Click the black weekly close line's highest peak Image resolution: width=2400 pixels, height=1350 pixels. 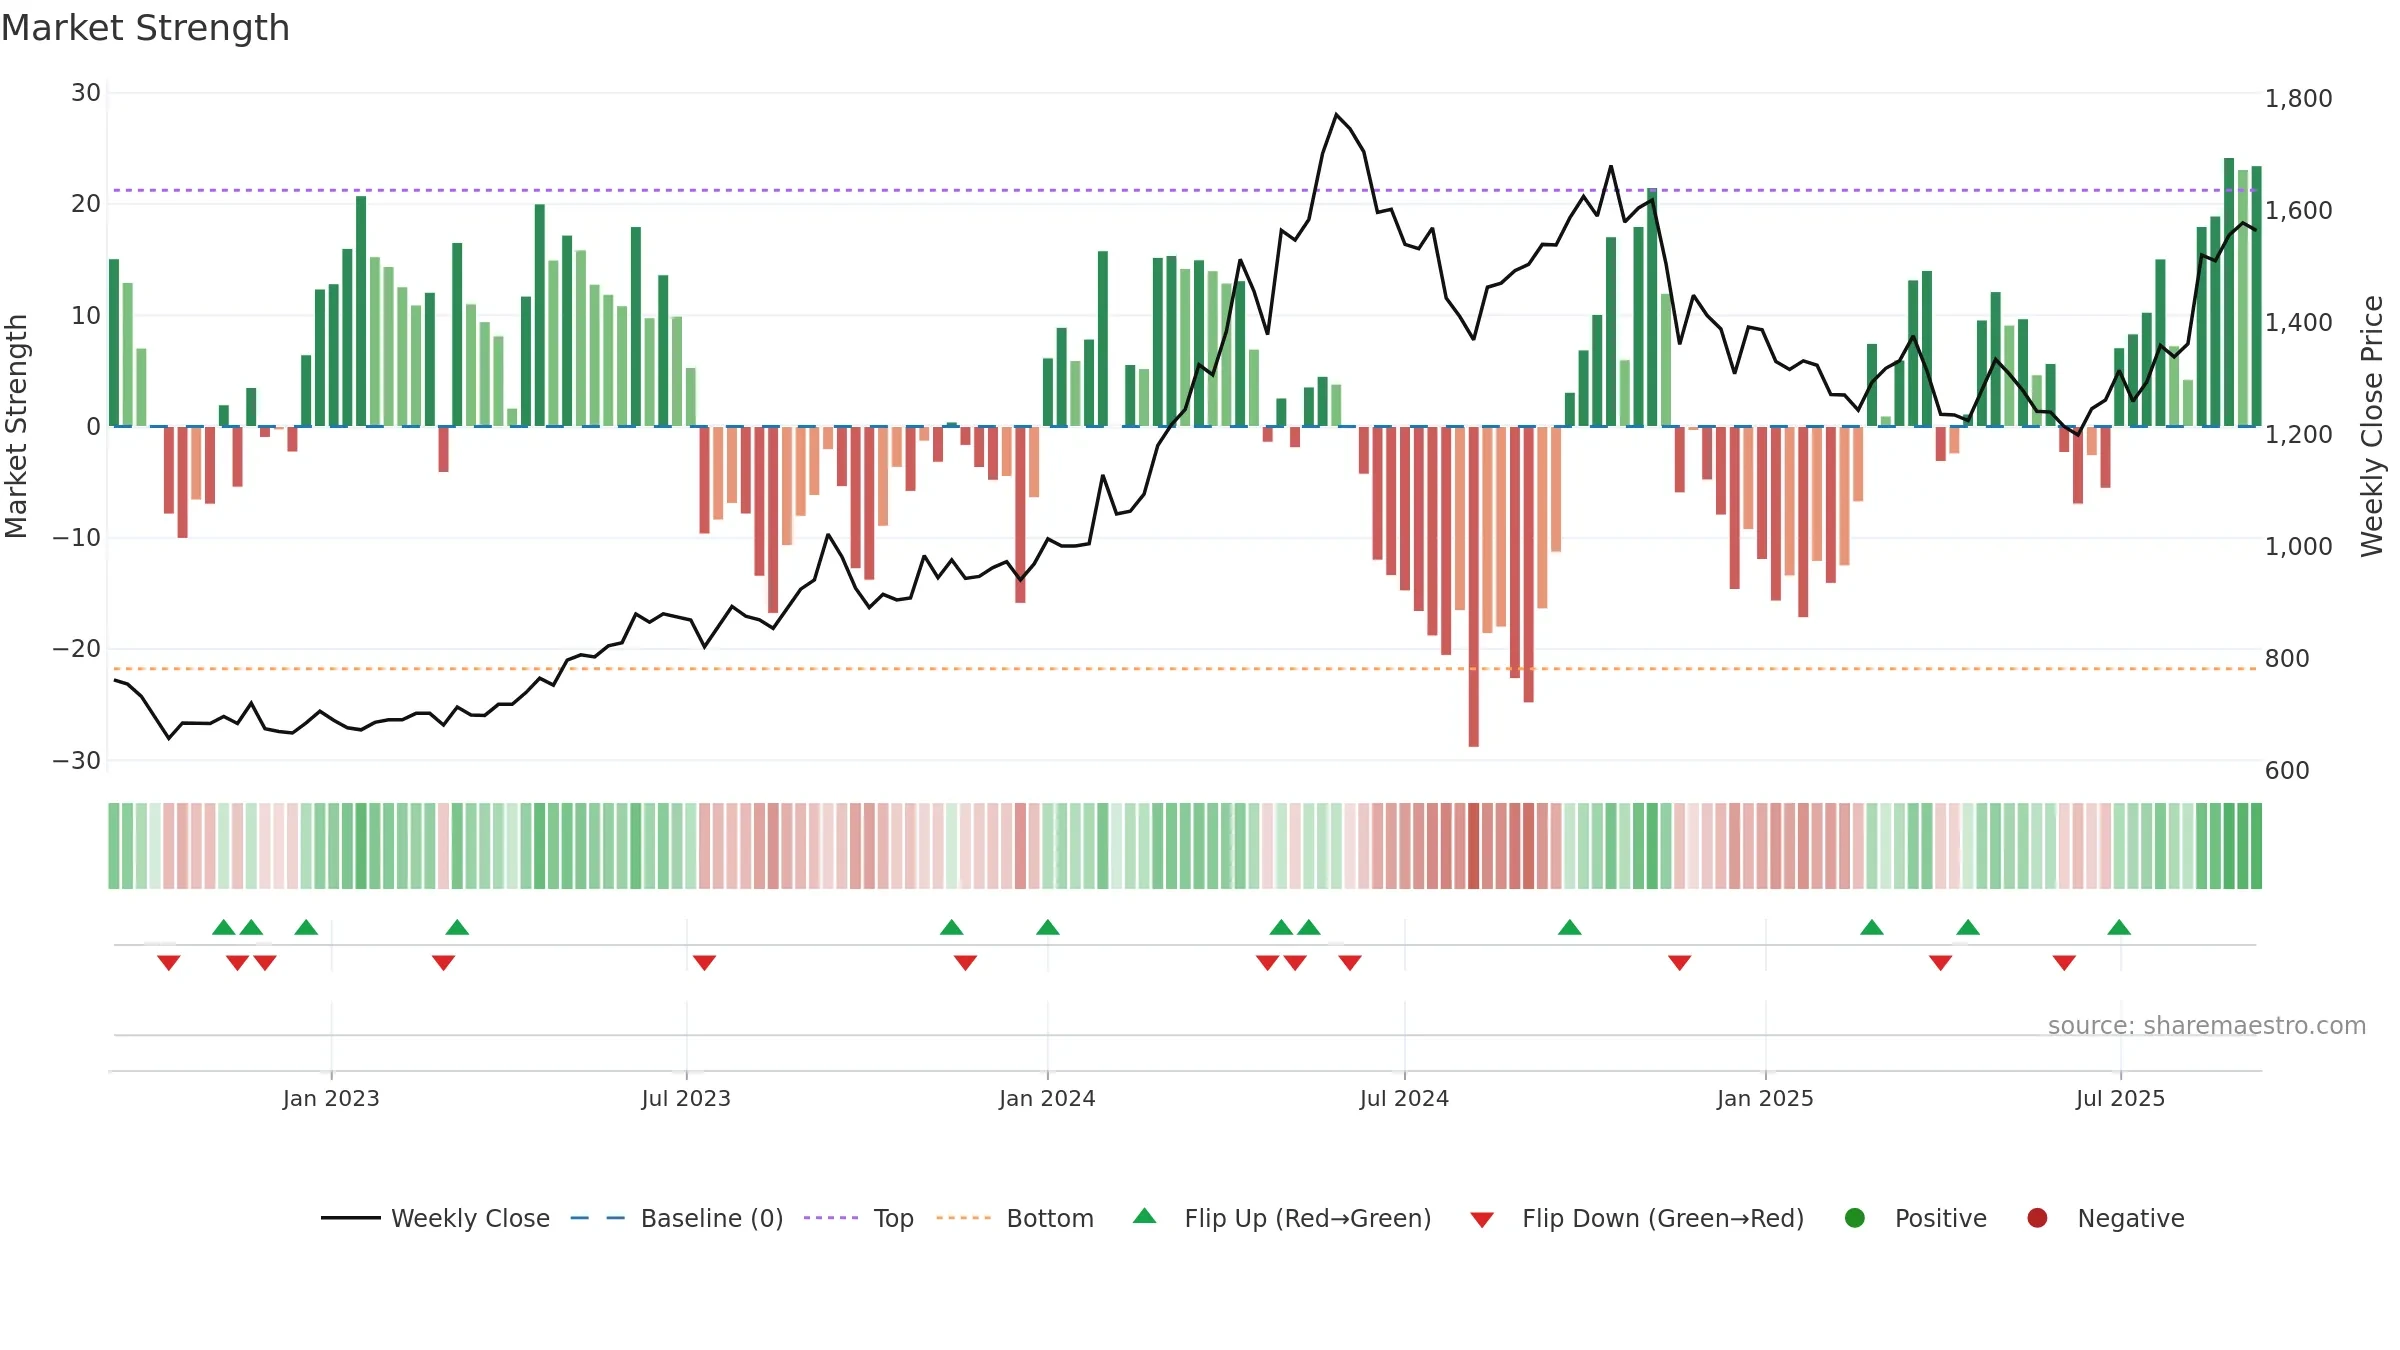click(x=1336, y=115)
